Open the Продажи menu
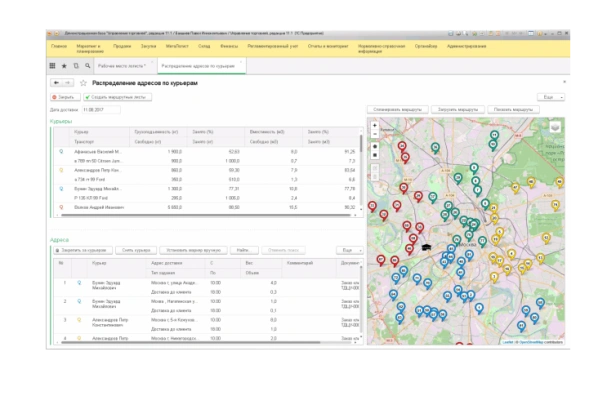This screenshot has width=616, height=405. (123, 44)
